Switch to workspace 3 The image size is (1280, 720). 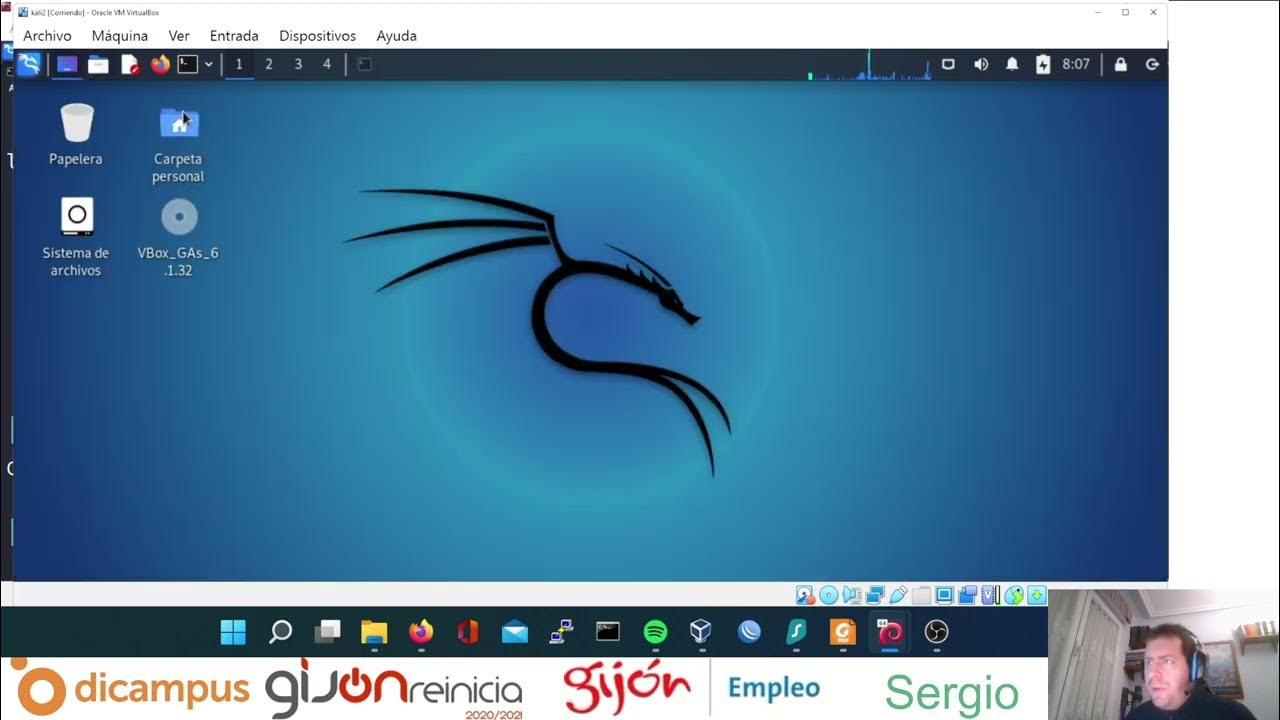pos(298,64)
